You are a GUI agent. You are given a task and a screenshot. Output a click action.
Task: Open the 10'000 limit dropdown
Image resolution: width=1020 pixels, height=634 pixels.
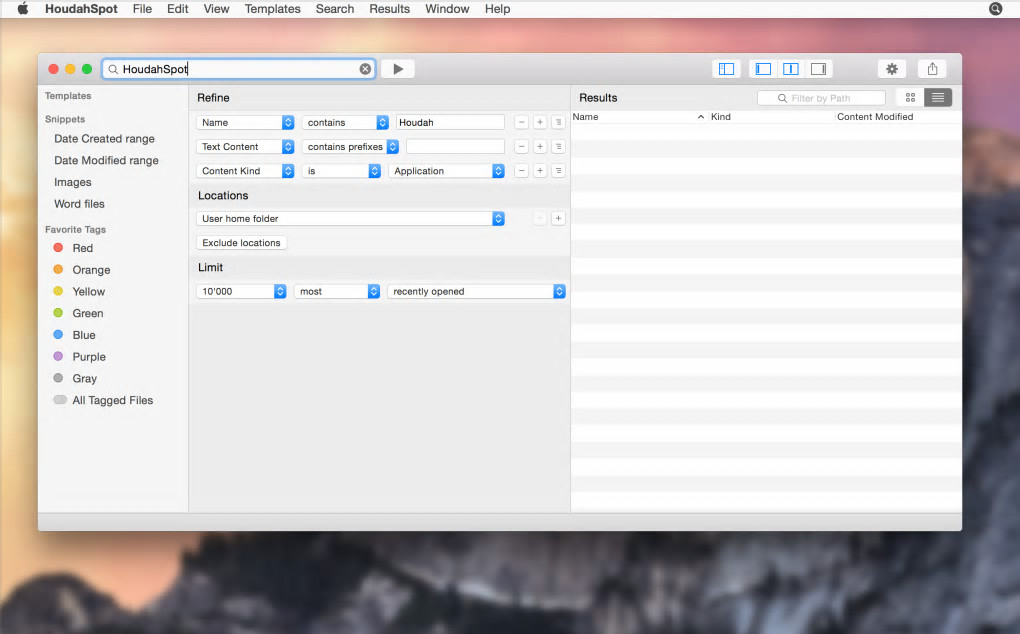(x=241, y=291)
